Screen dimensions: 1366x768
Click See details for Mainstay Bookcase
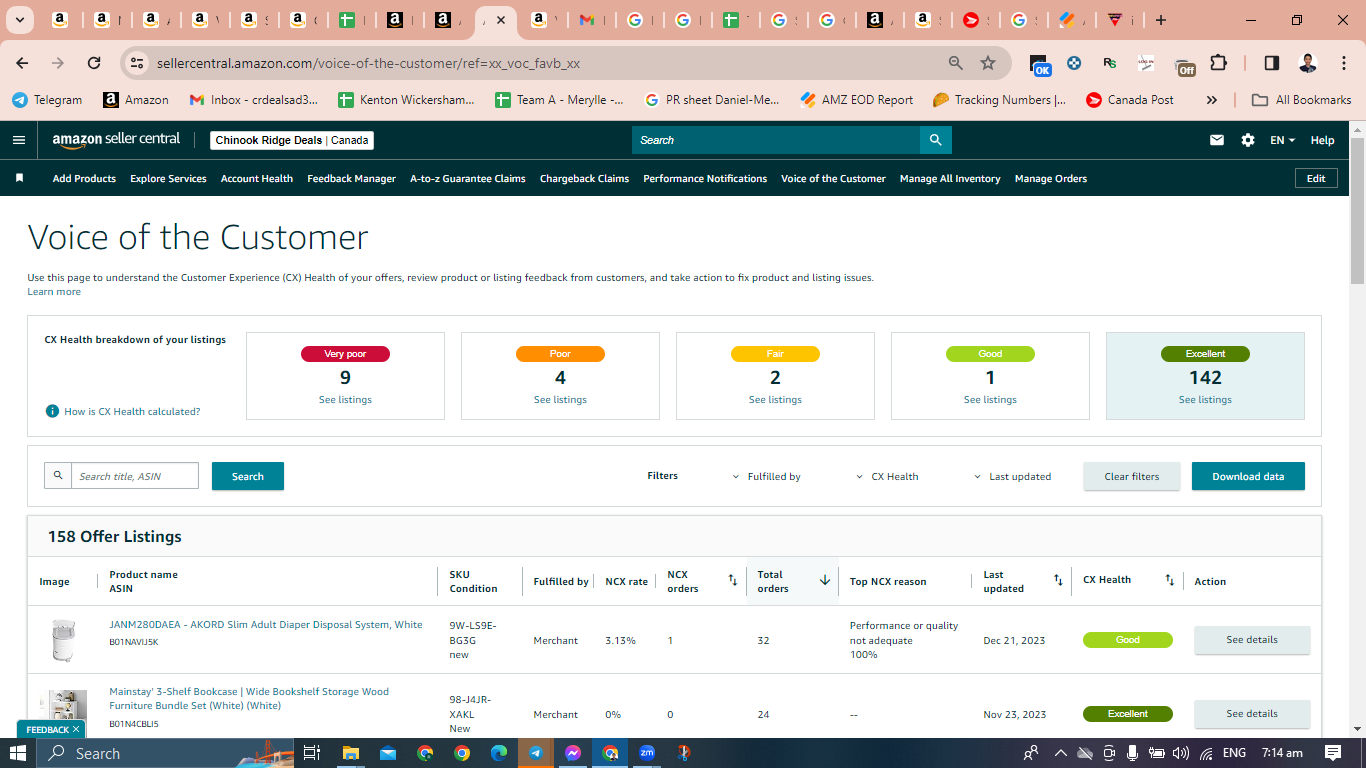pos(1252,714)
